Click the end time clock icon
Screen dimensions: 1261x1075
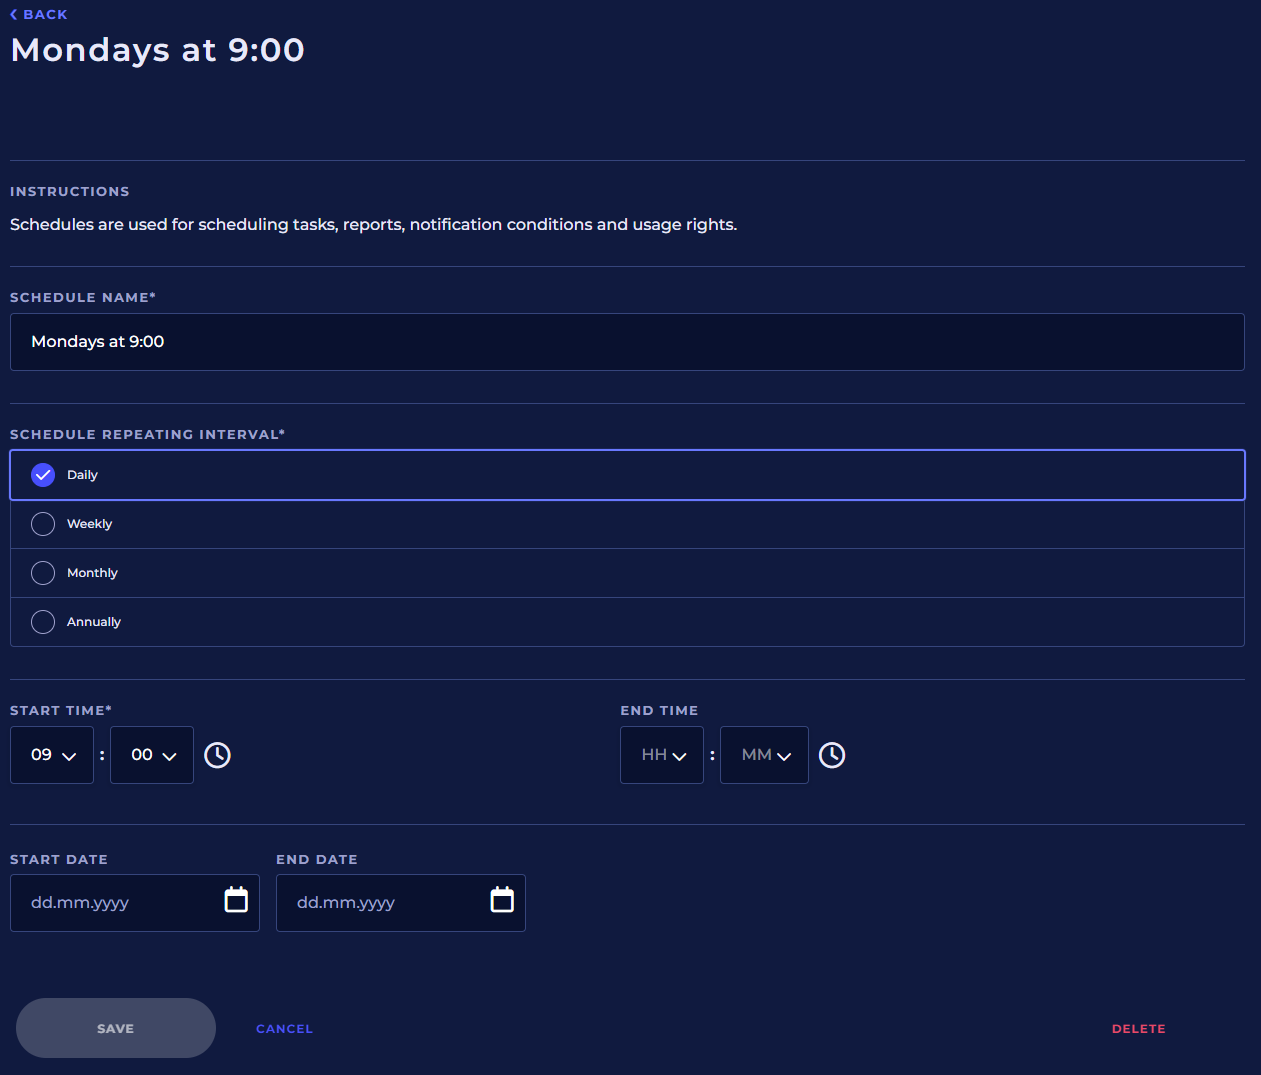tap(832, 755)
